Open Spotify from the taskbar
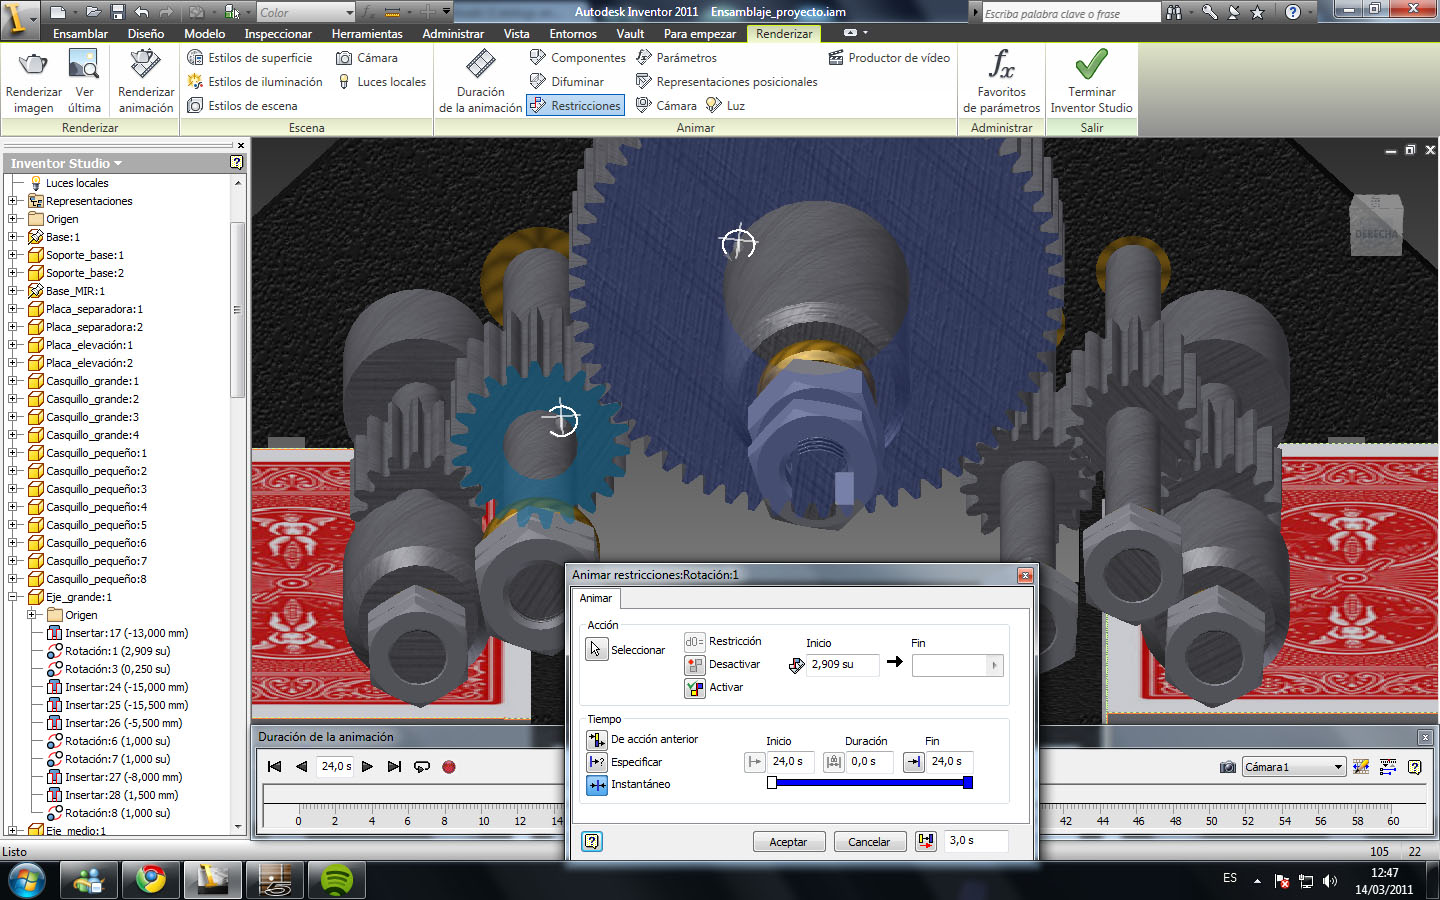 337,880
